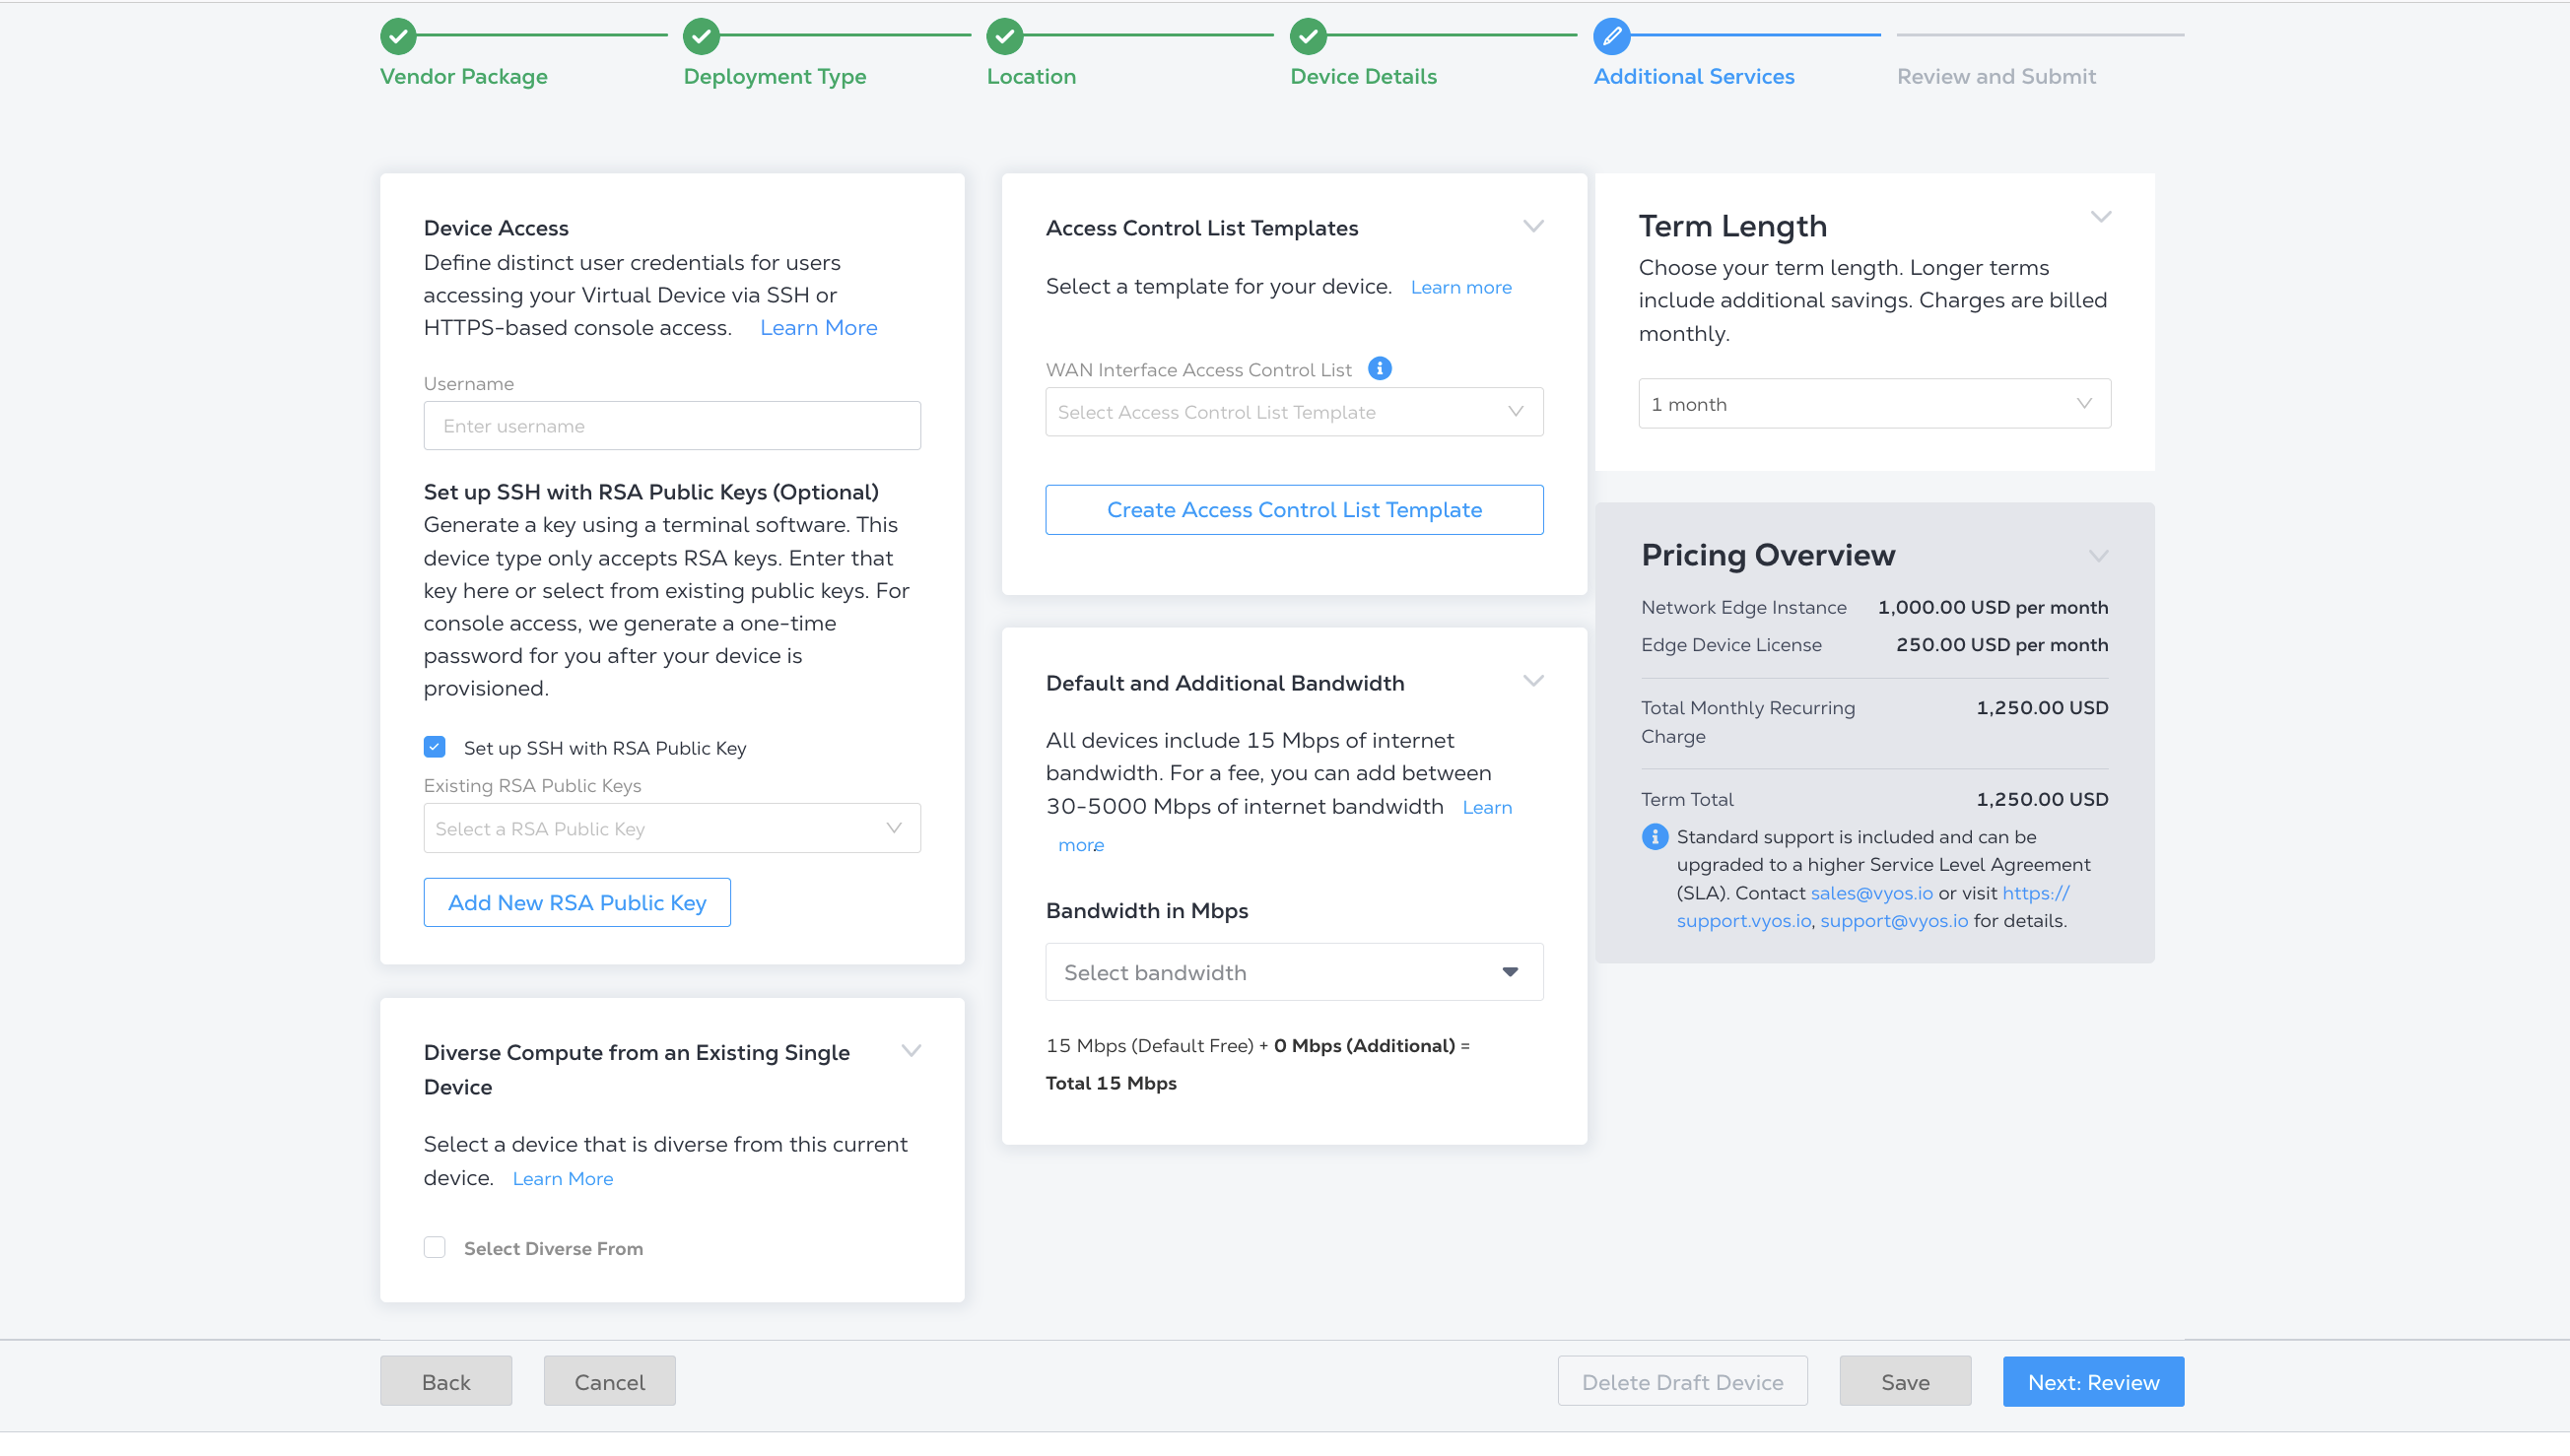
Task: Click the WAN Interface ACL info icon
Action: tap(1379, 369)
